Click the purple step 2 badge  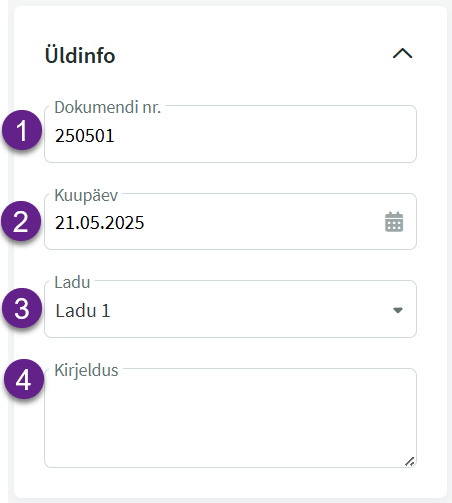(x=21, y=221)
